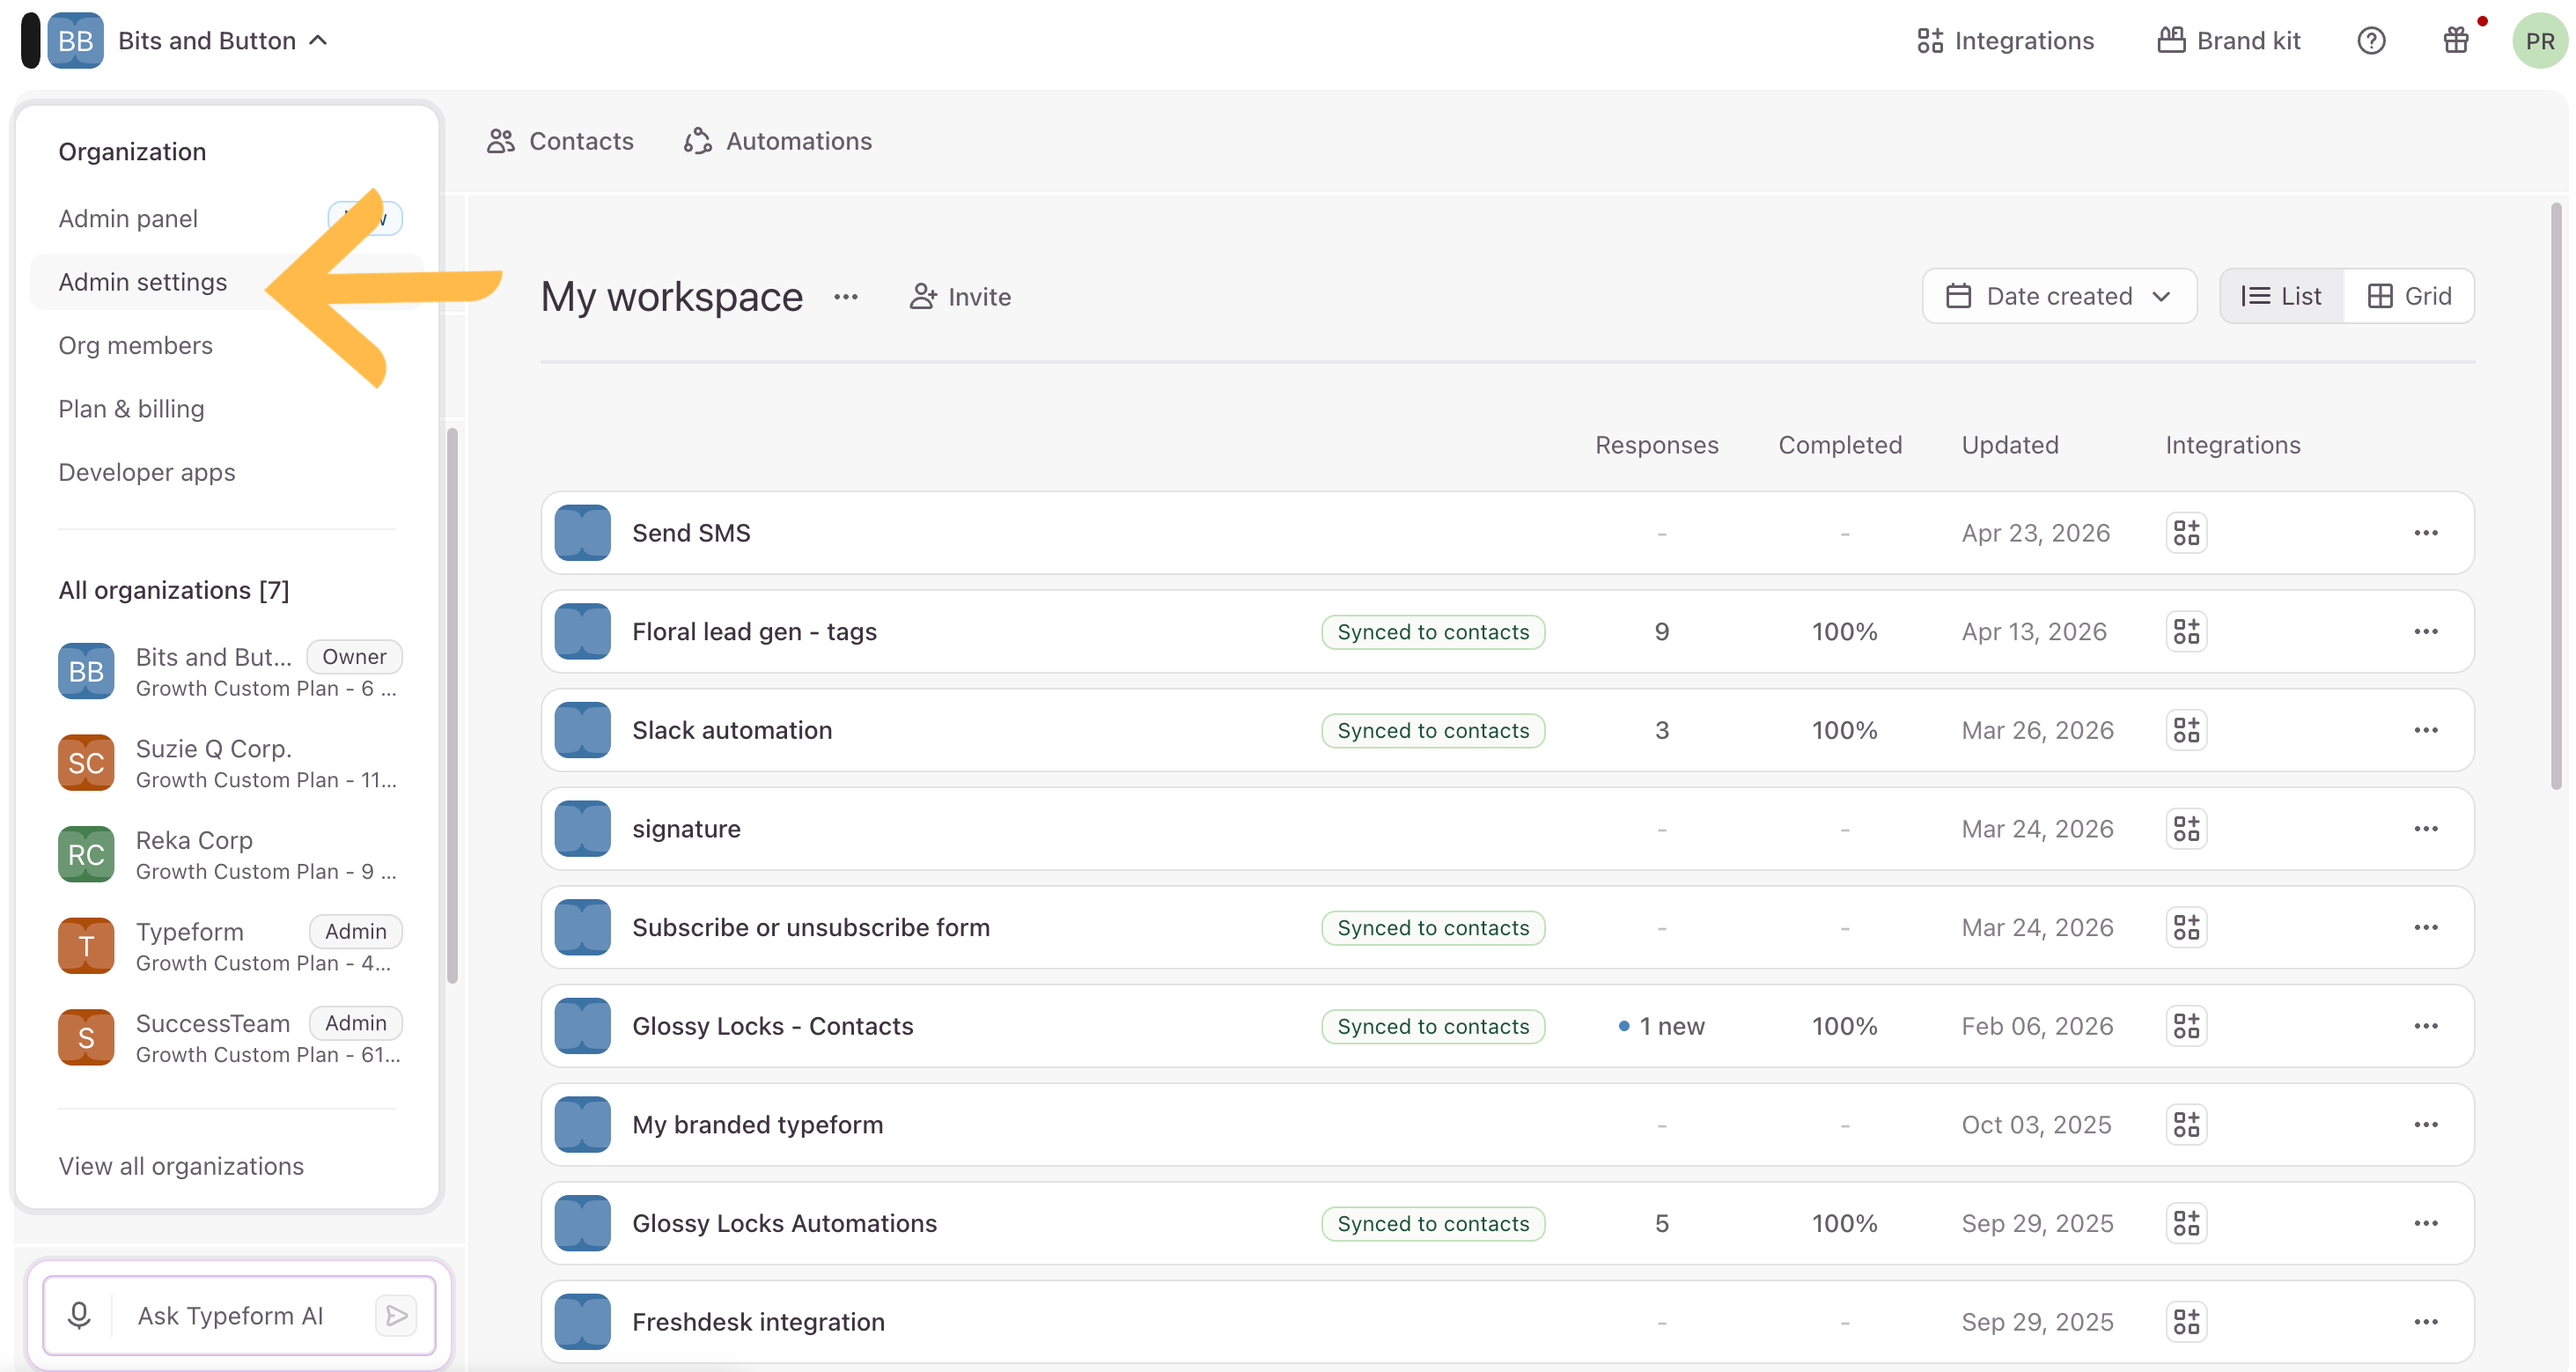Image resolution: width=2576 pixels, height=1372 pixels.
Task: Open the Date created sort dropdown
Action: 2059,296
